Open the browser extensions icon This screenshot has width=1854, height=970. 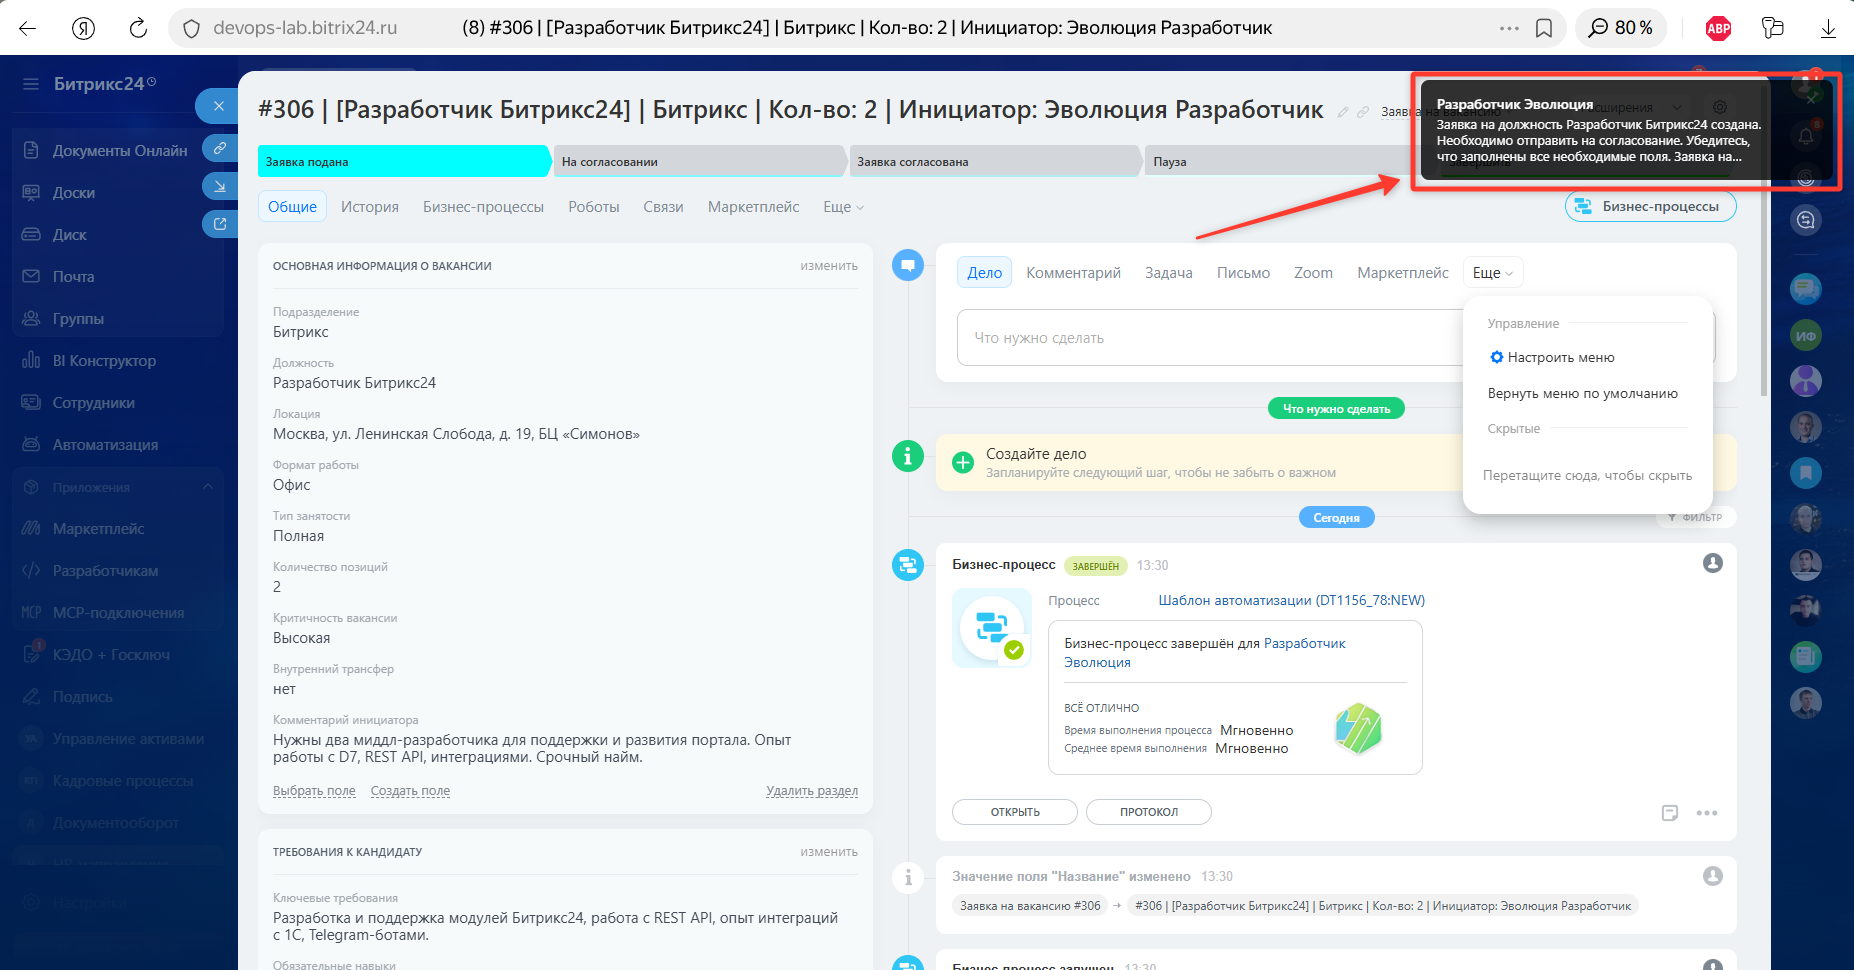(x=1772, y=28)
